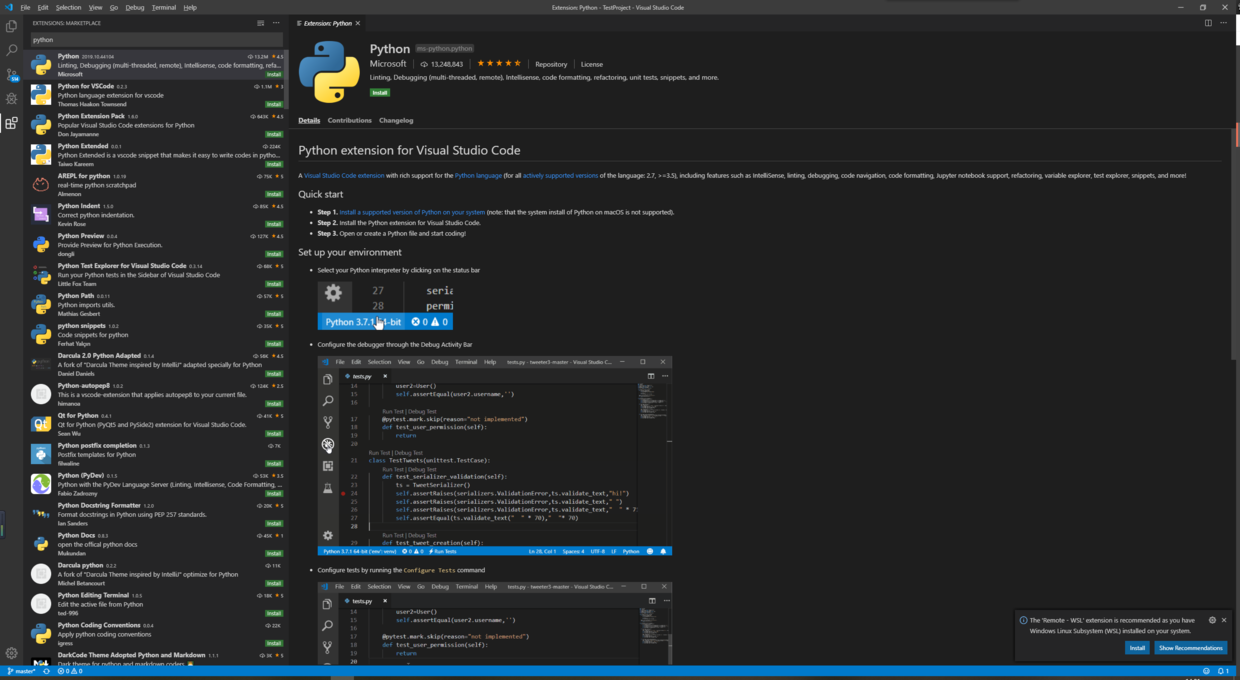Image resolution: width=1240 pixels, height=680 pixels.
Task: Click the synchronize changes icon in status bar
Action: point(45,671)
